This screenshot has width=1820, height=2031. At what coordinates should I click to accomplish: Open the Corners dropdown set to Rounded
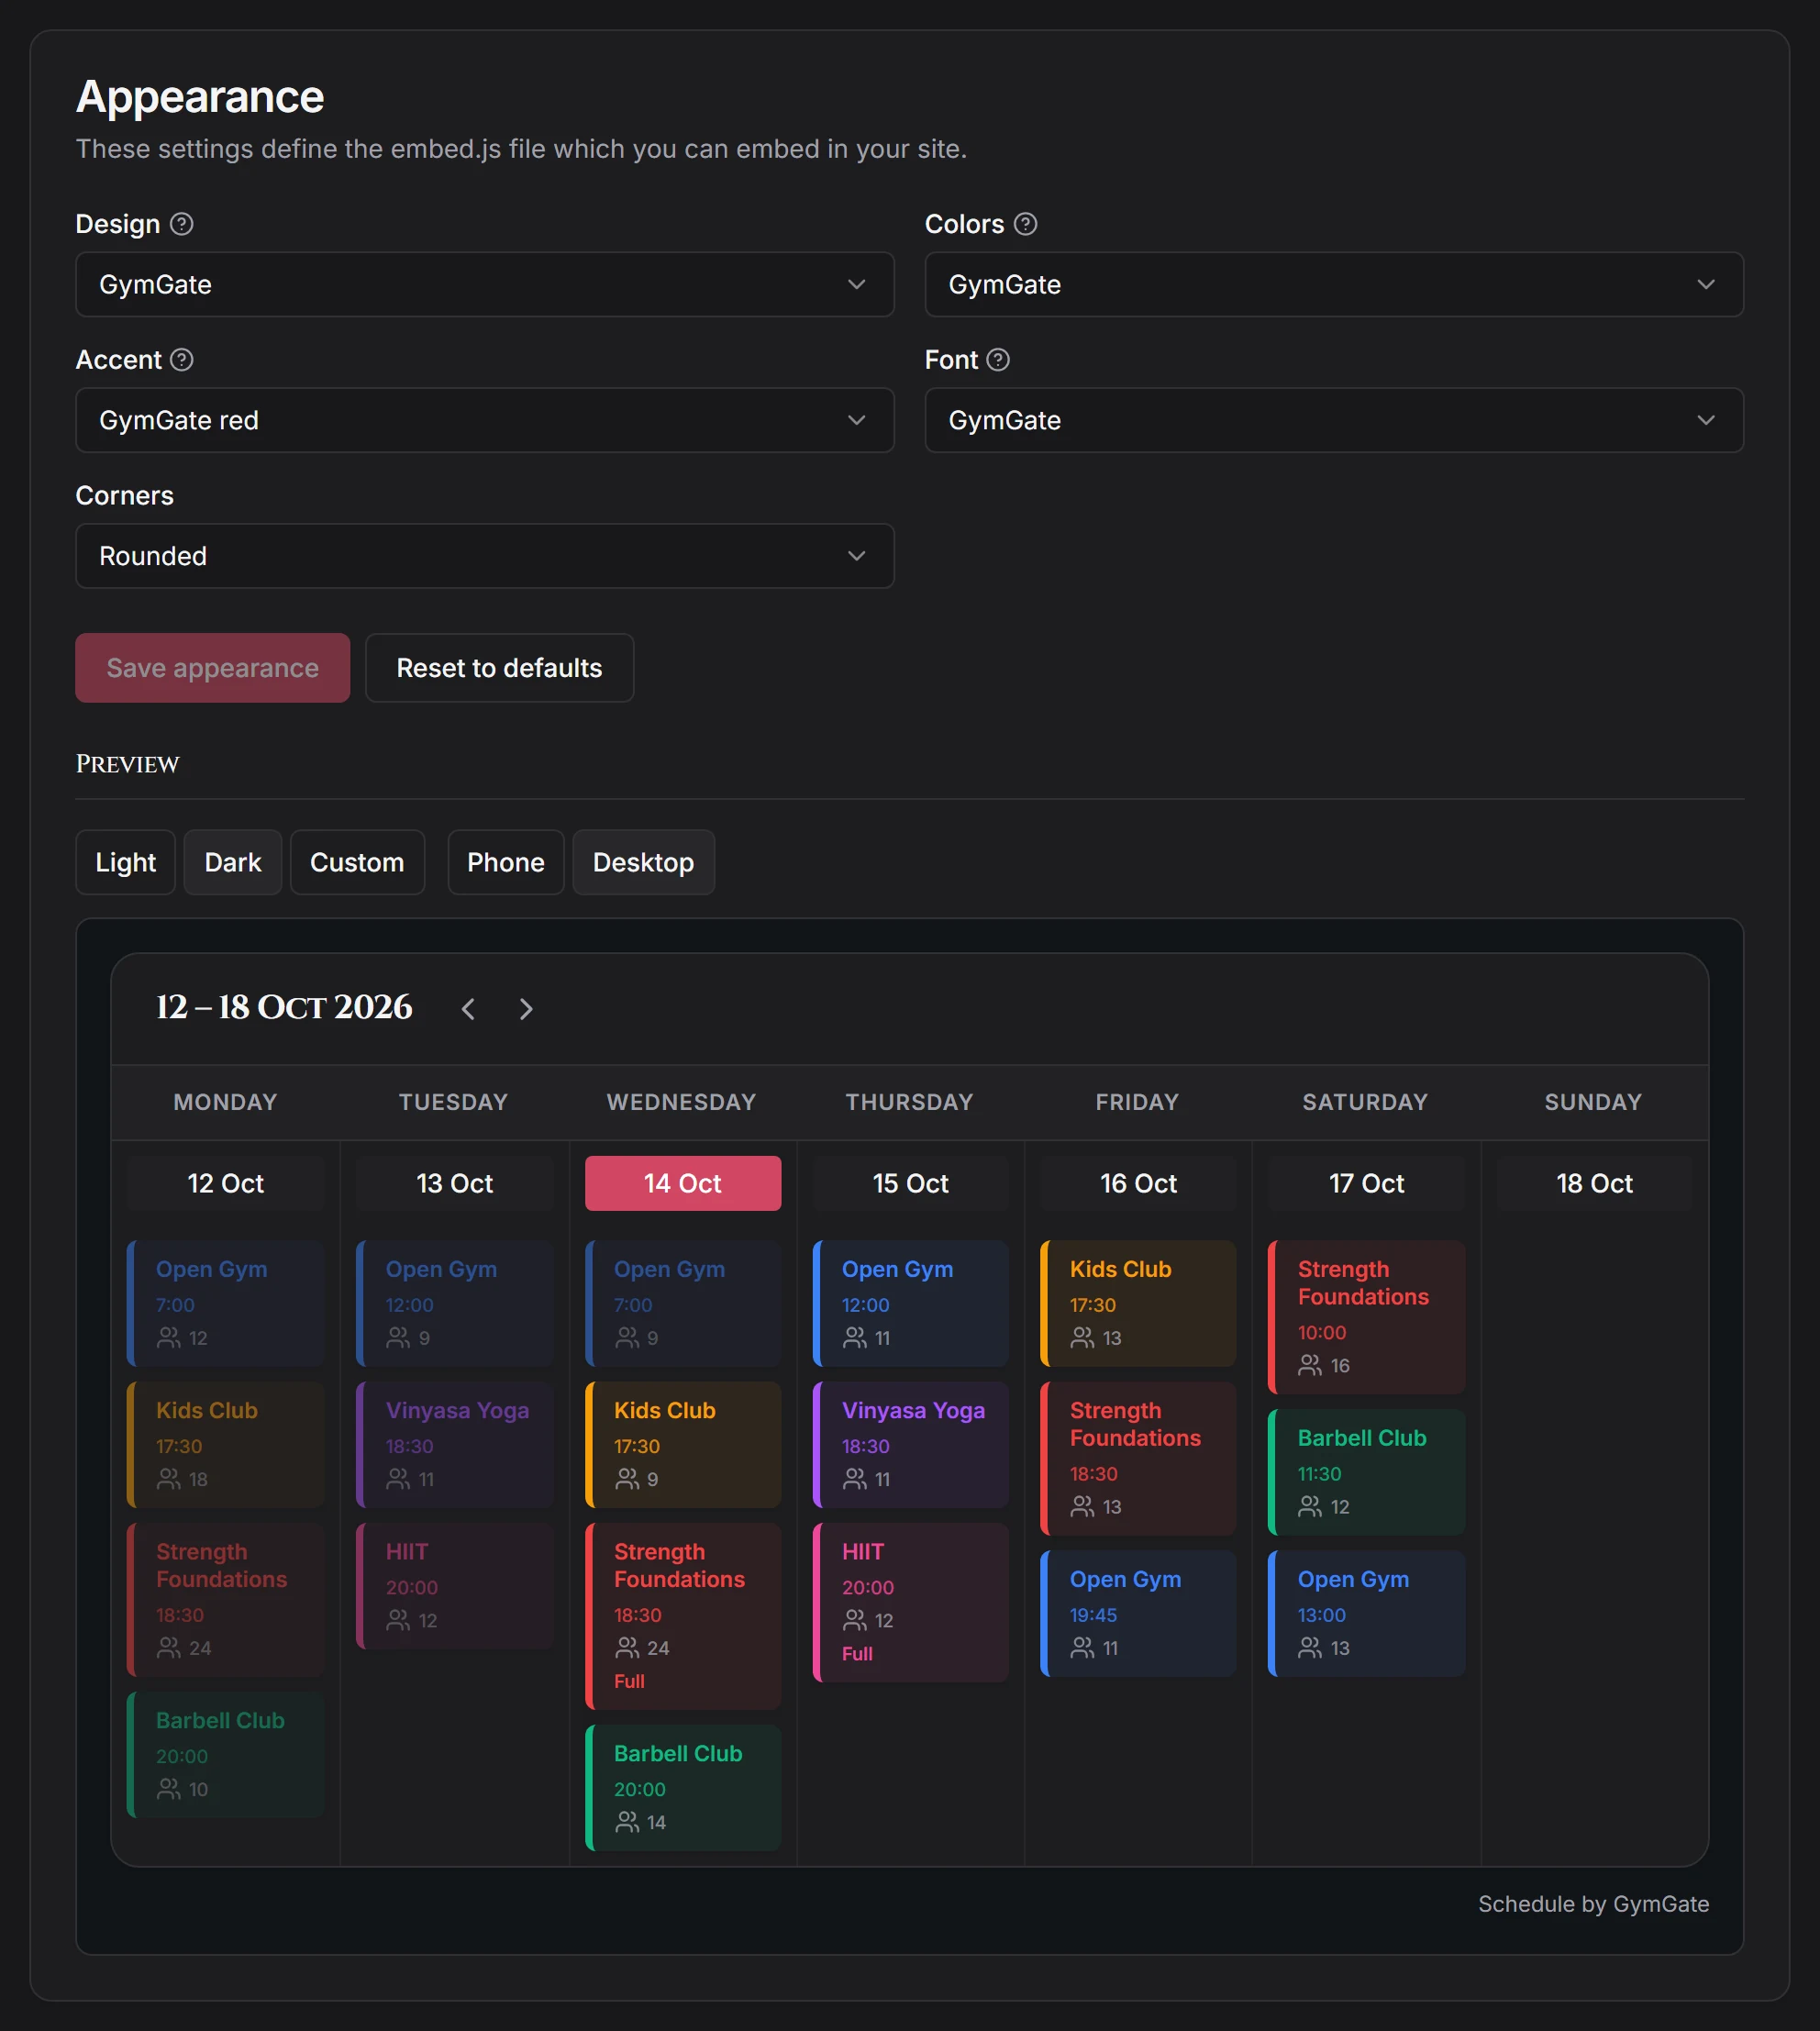(485, 556)
